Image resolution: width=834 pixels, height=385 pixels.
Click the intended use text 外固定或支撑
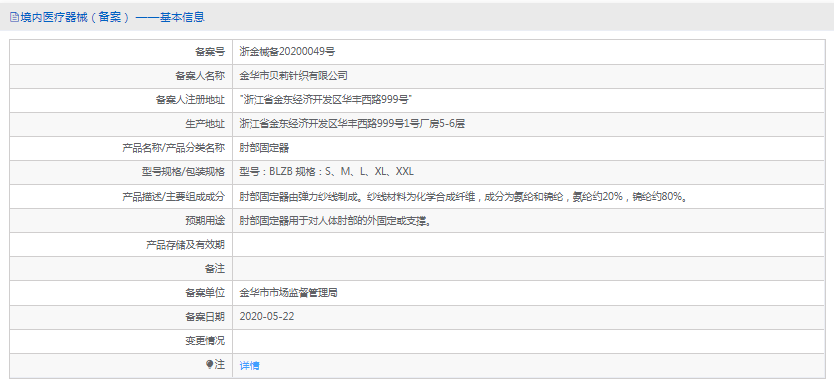pos(335,220)
